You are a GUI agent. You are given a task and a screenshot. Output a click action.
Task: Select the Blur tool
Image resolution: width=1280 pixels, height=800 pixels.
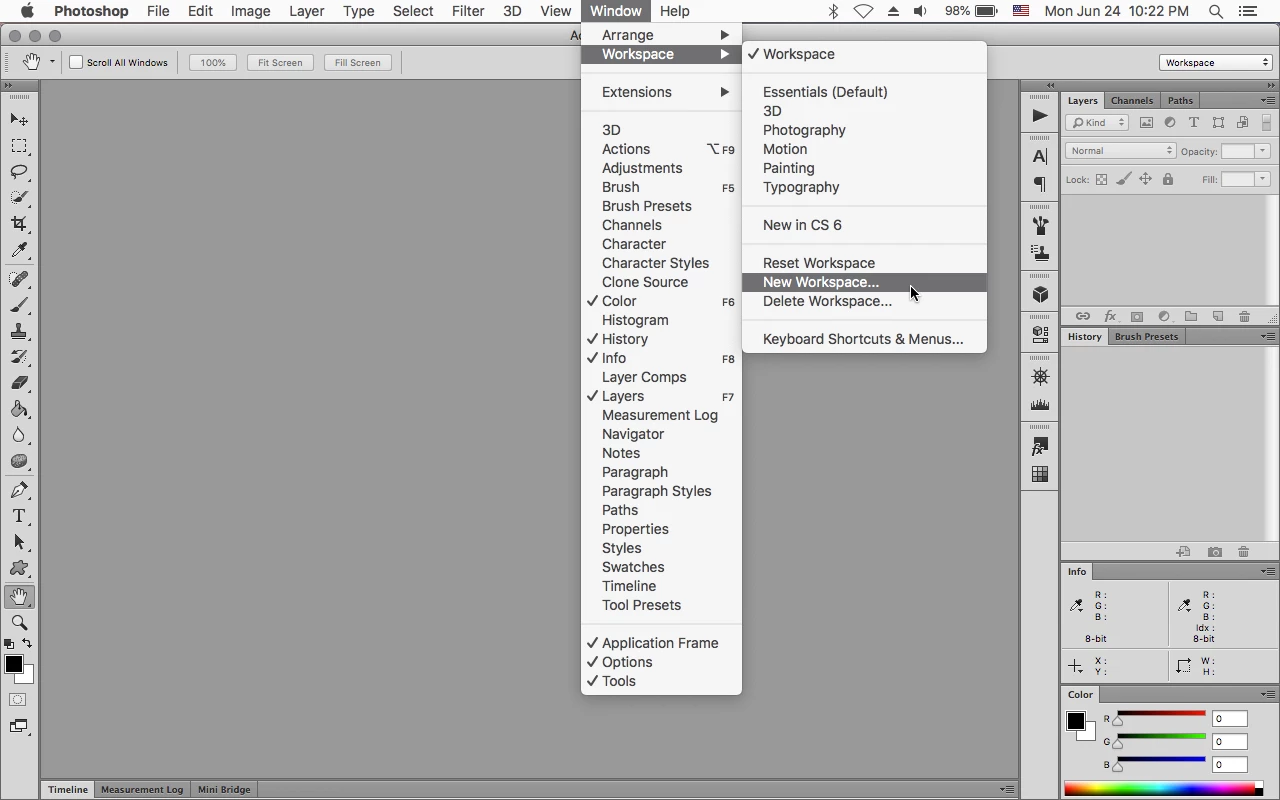19,435
